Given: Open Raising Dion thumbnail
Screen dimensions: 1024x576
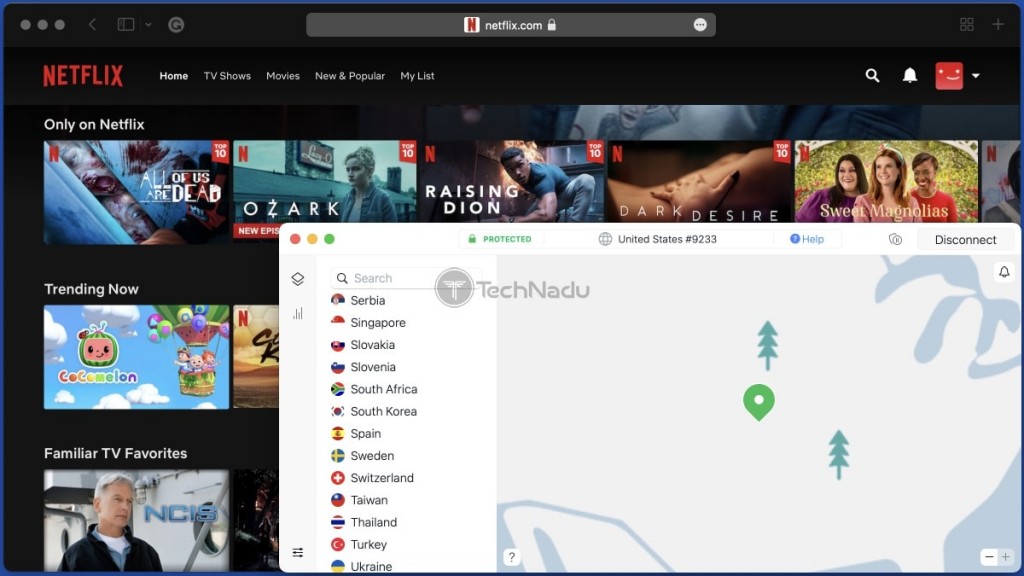Looking at the screenshot, I should (512, 182).
